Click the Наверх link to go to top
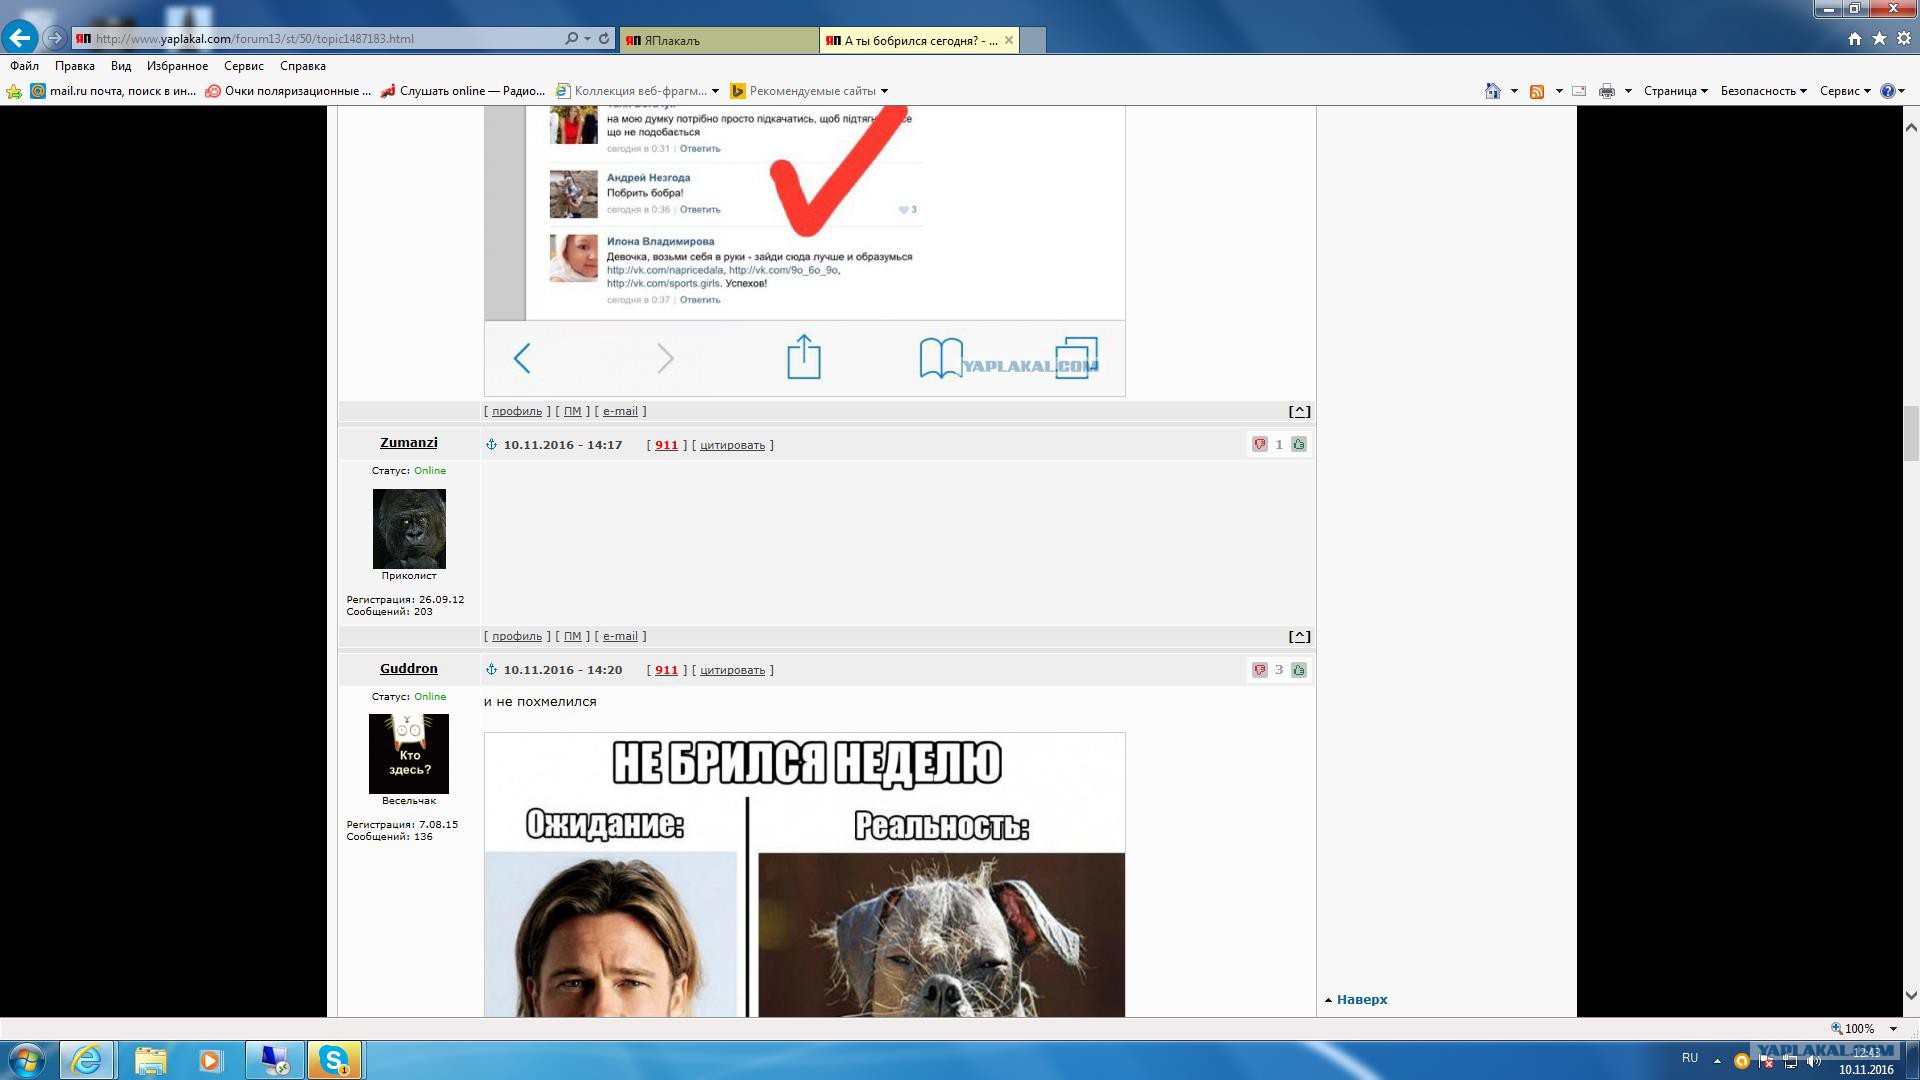1920x1080 pixels. [1362, 999]
